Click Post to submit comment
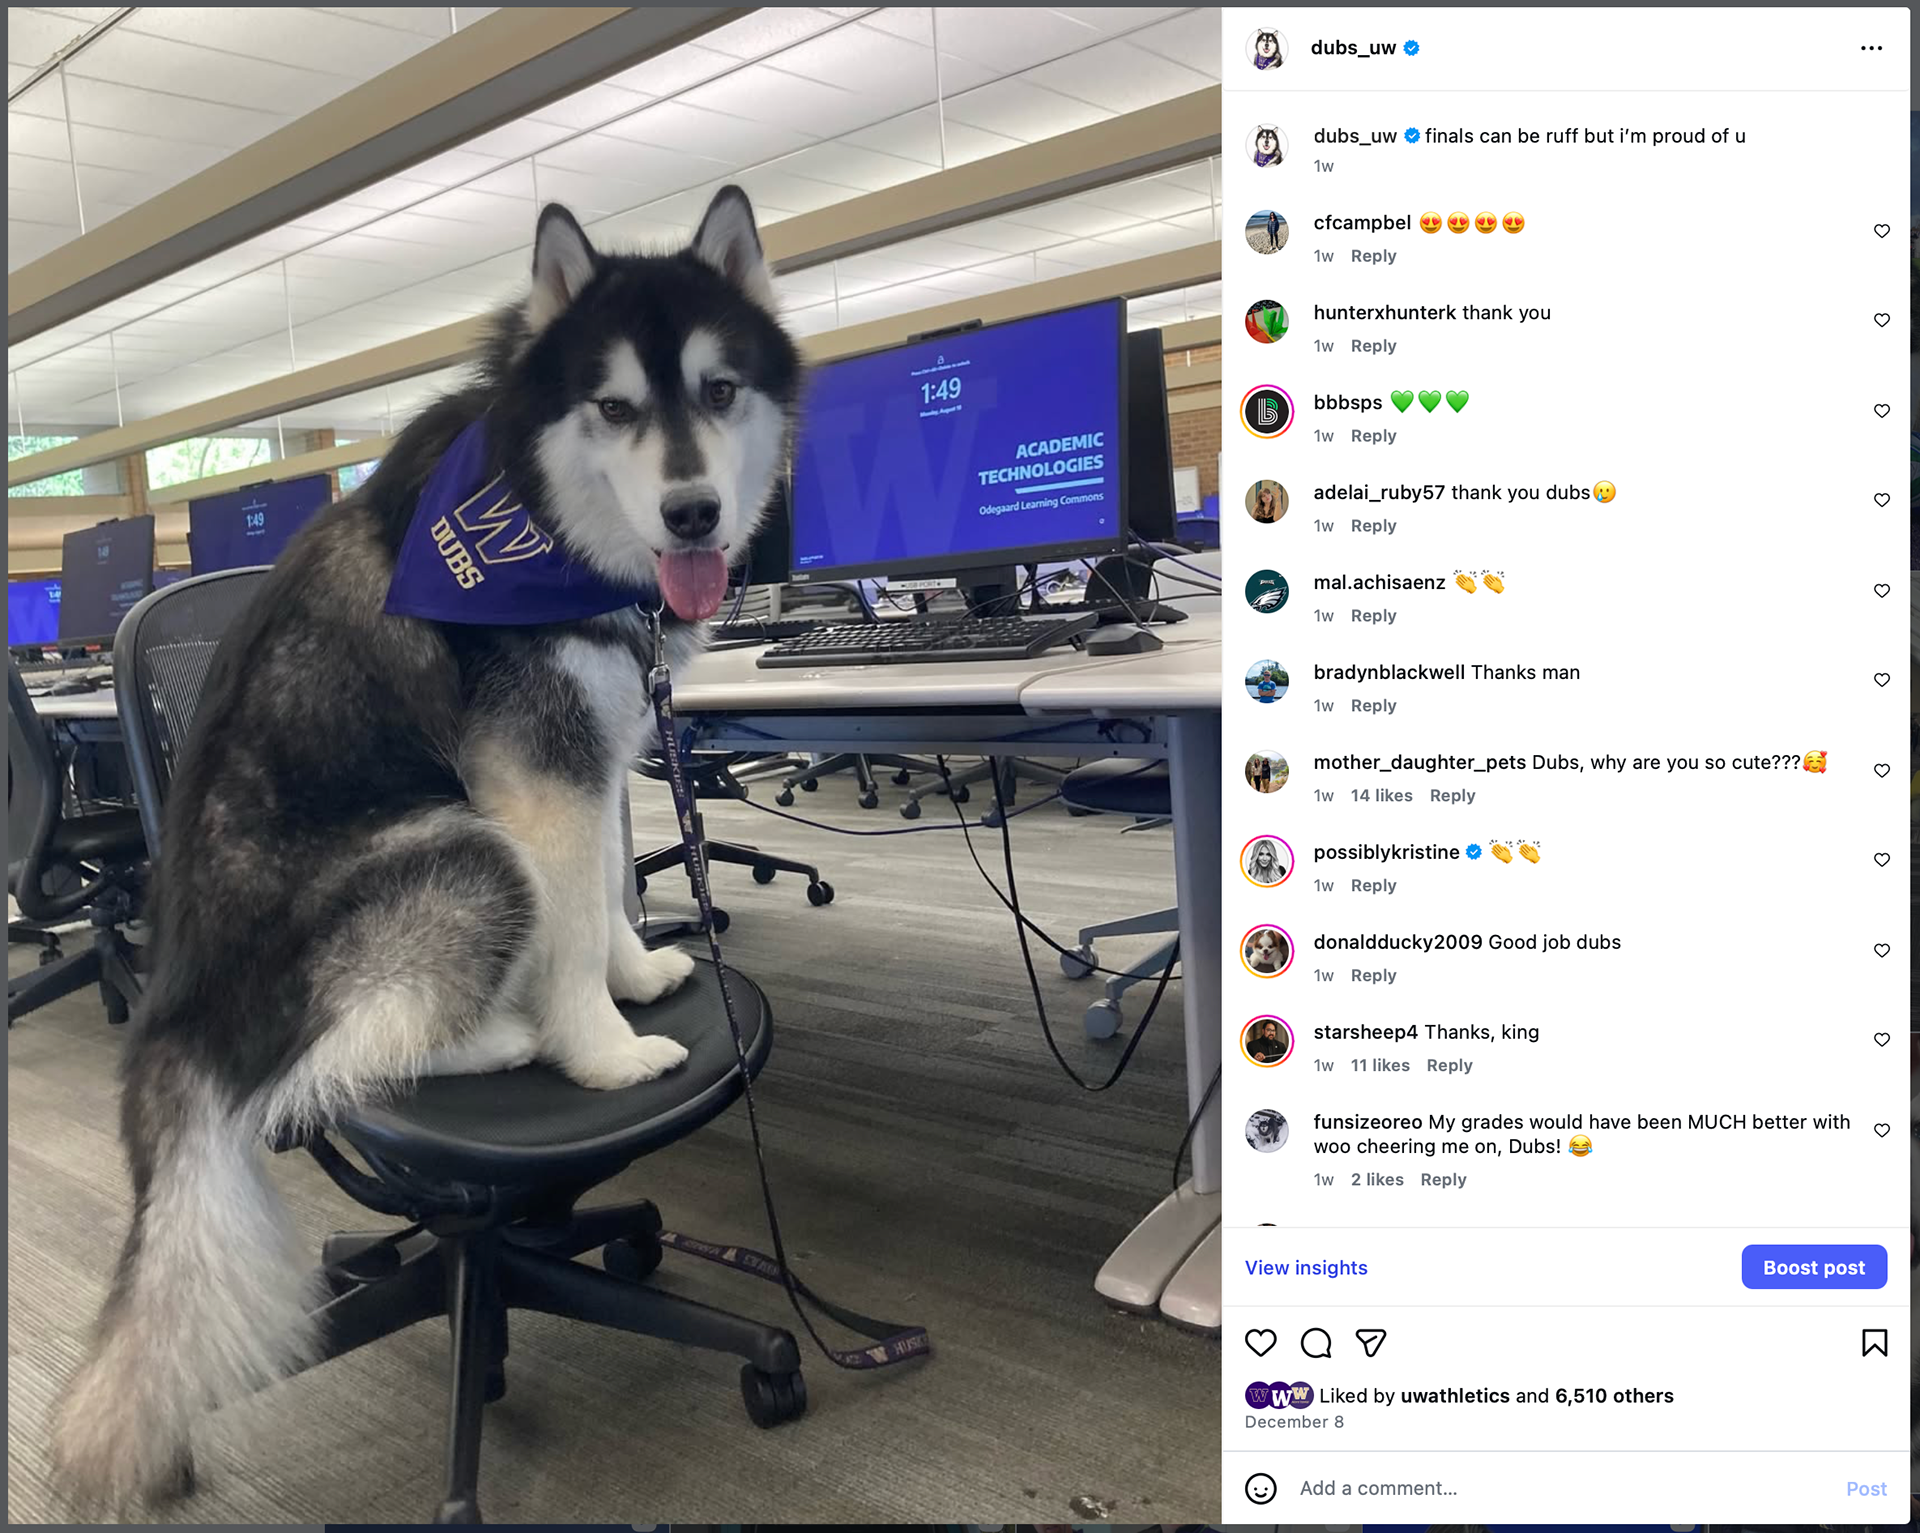 point(1866,1489)
